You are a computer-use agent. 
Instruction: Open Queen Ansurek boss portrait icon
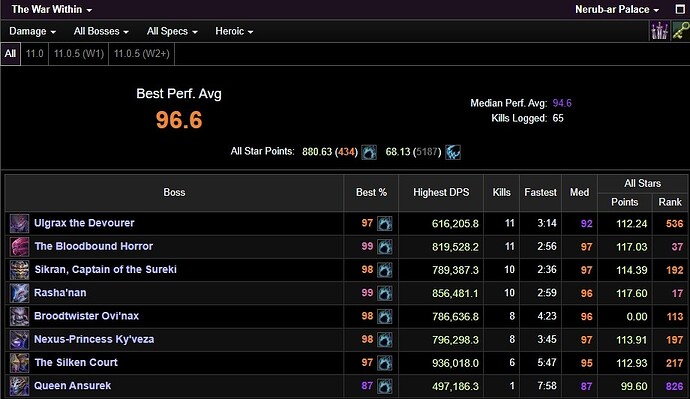(x=19, y=386)
